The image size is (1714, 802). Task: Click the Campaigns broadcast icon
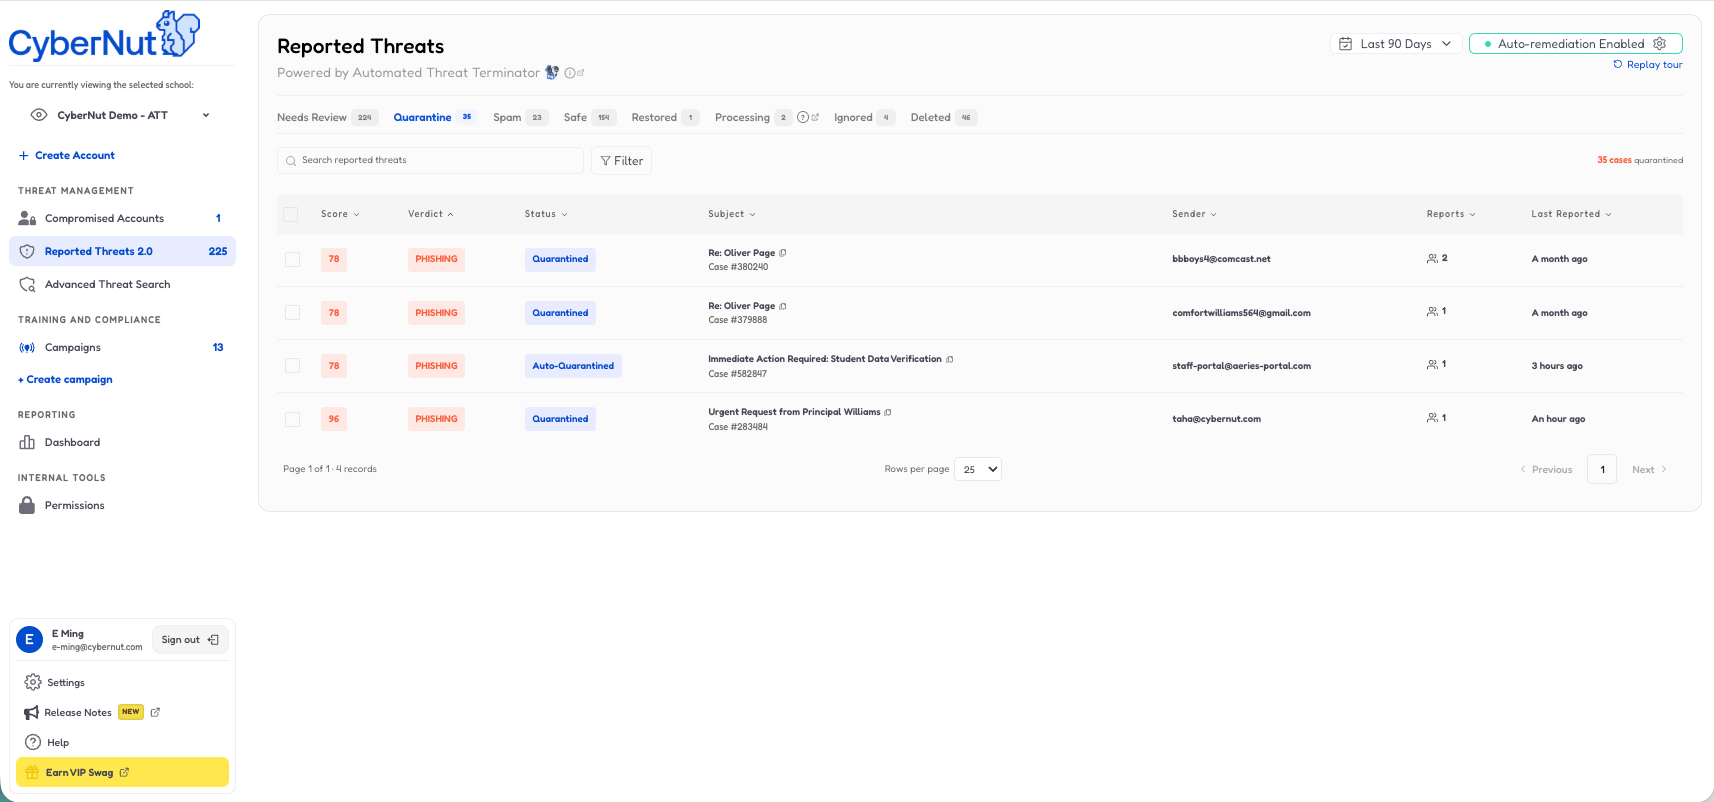(27, 348)
